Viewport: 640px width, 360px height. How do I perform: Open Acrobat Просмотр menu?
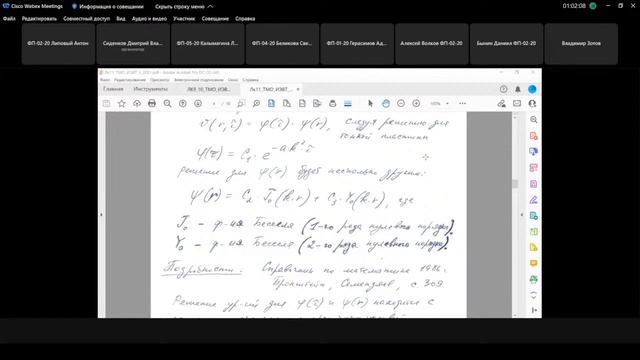(160, 80)
